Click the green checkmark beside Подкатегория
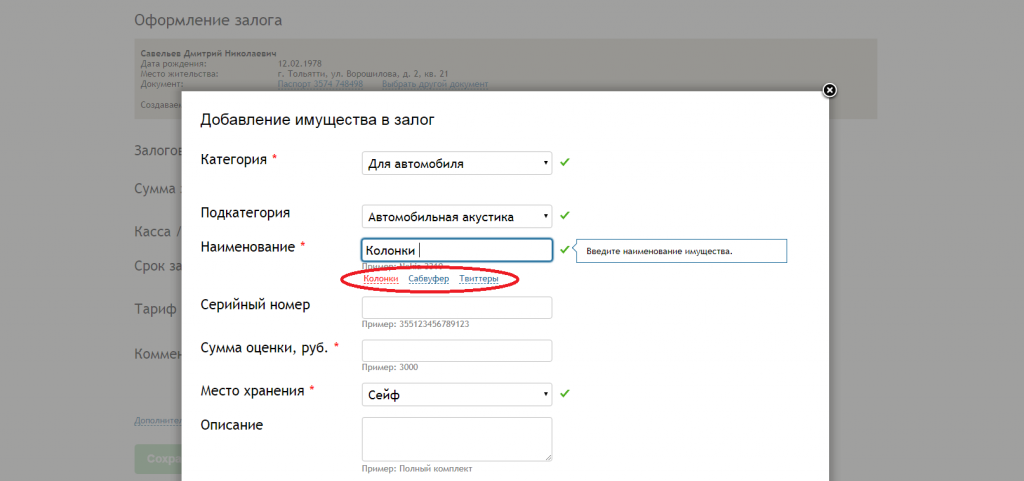Screen dimensions: 1024x481 click(x=565, y=215)
